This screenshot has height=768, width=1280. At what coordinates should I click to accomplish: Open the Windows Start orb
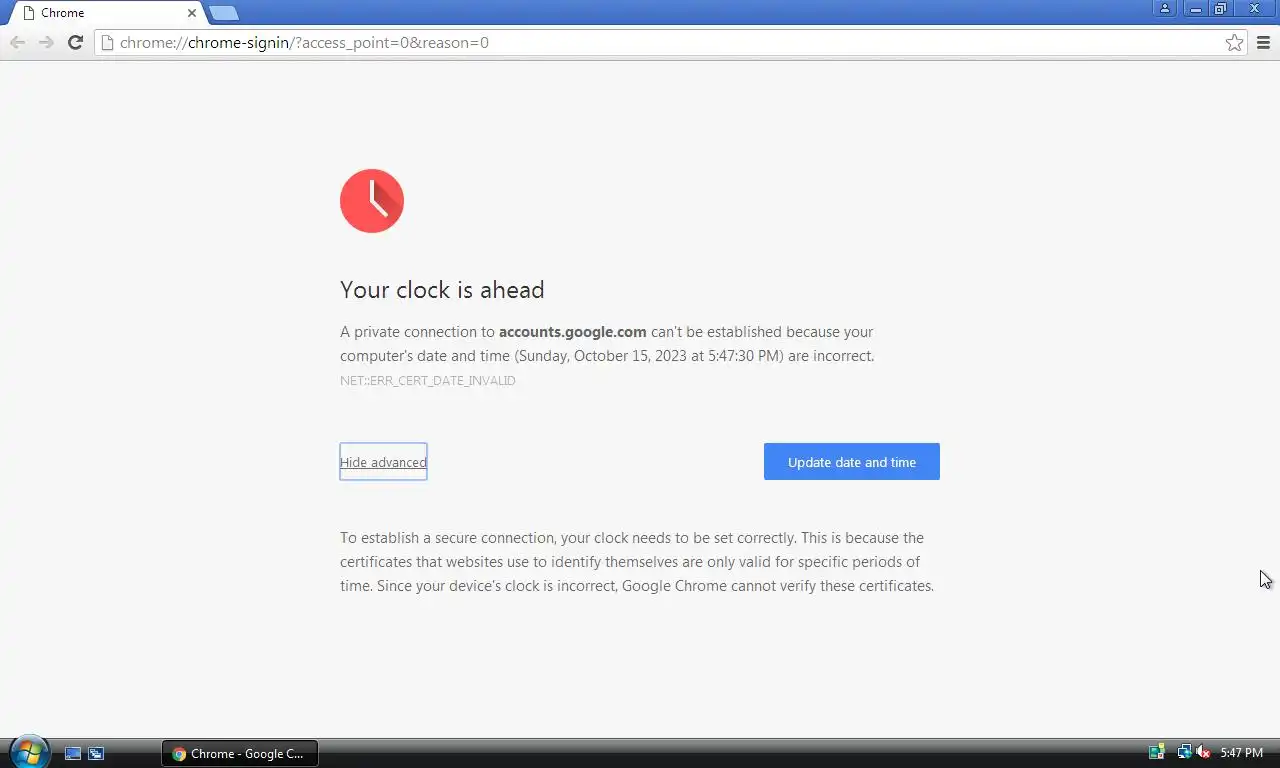pos(28,752)
